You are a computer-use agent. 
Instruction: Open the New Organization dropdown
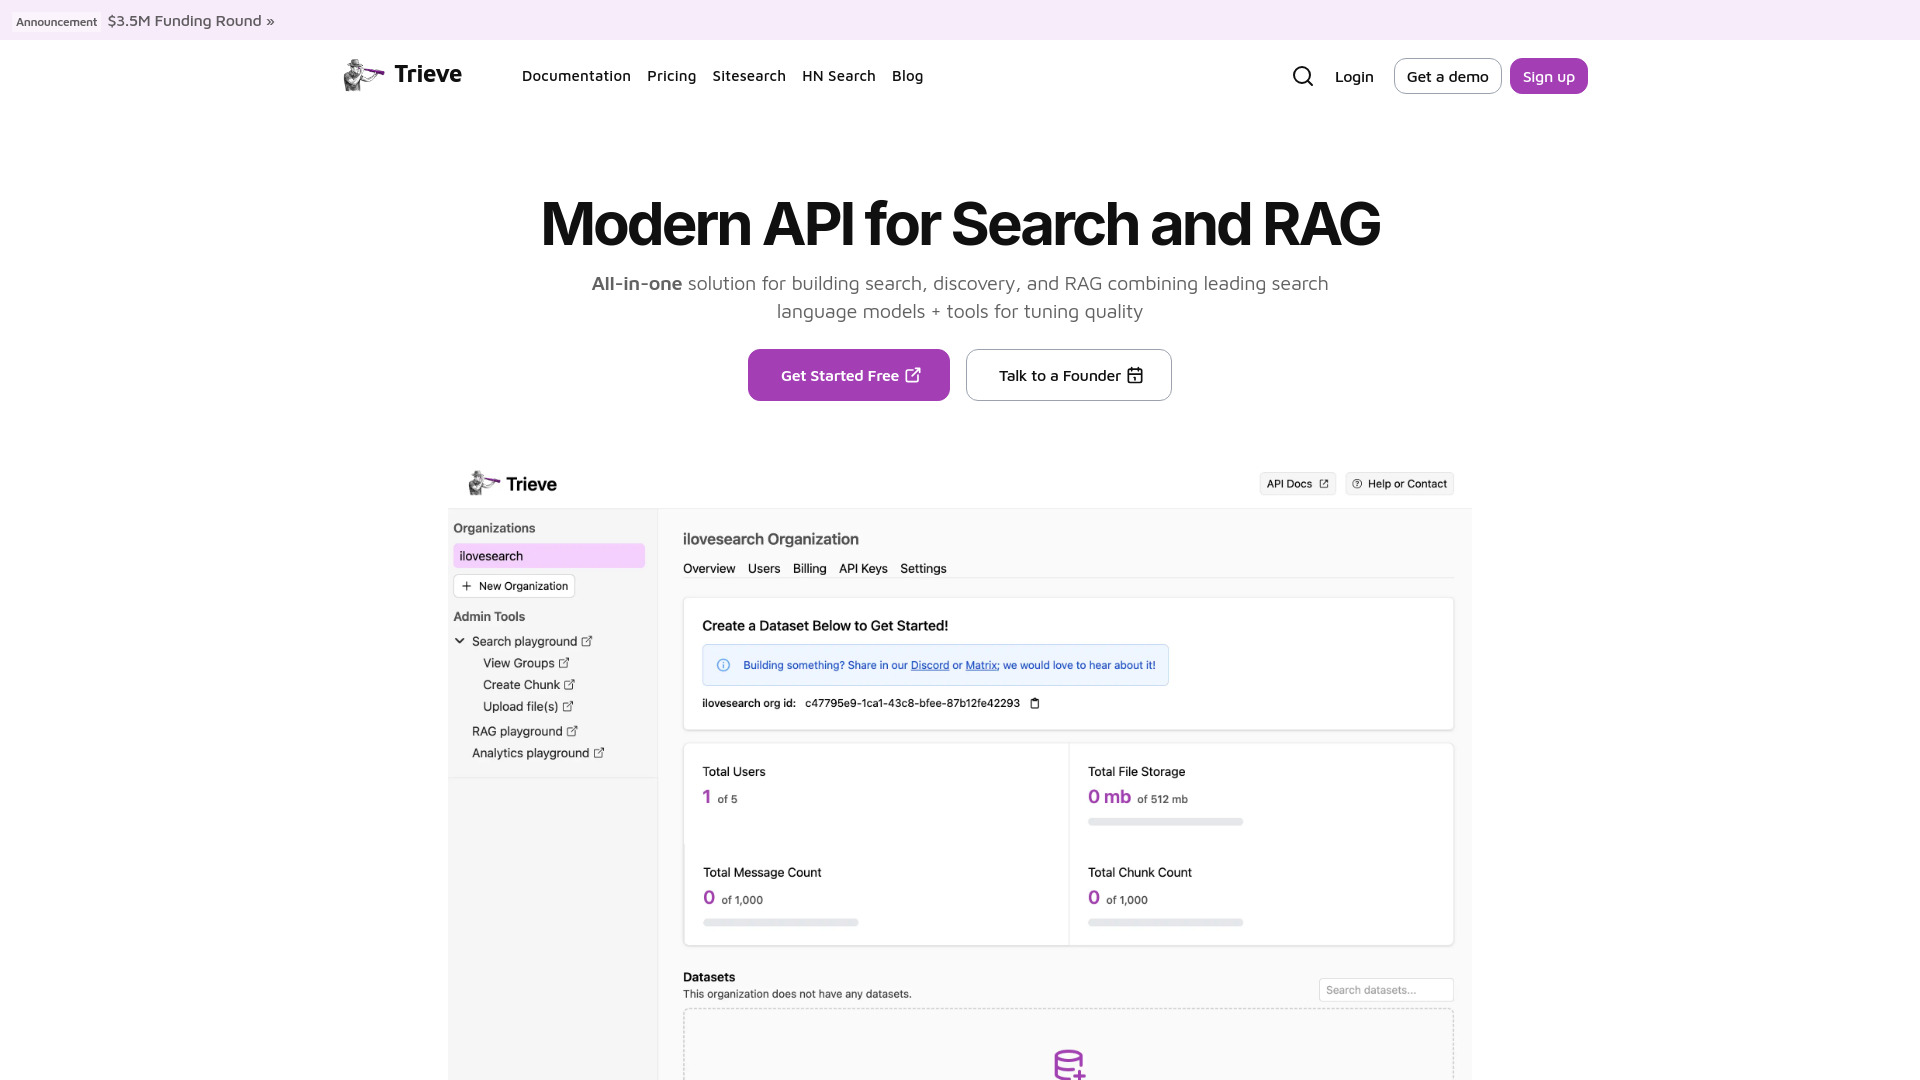pos(514,585)
